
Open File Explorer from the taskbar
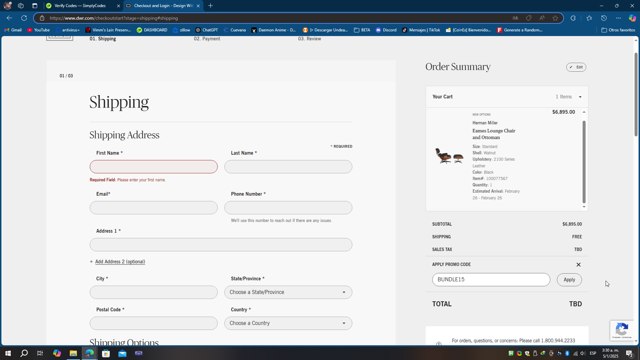(x=73, y=353)
